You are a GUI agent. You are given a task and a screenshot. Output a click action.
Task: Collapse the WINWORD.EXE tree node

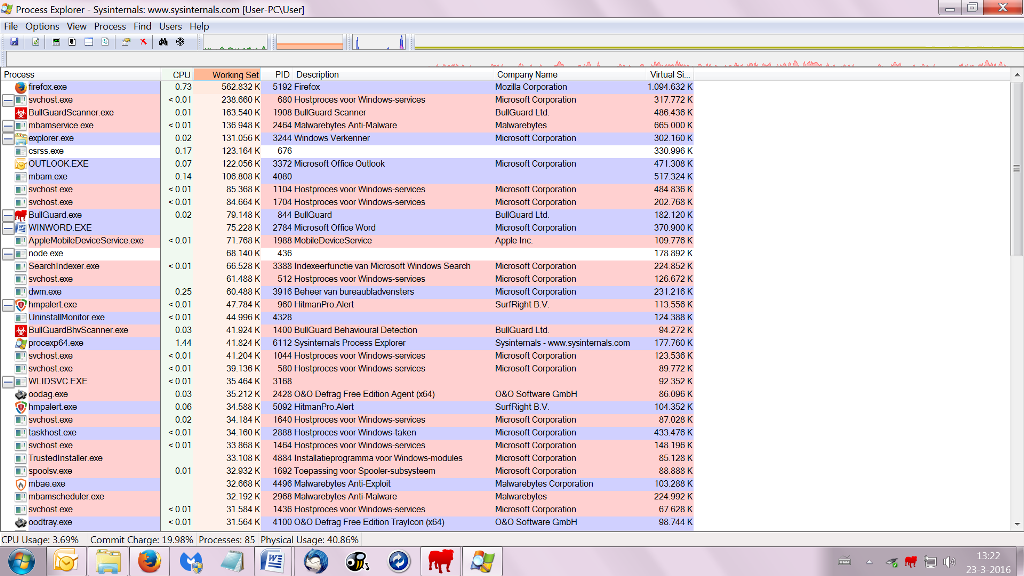(x=8, y=228)
